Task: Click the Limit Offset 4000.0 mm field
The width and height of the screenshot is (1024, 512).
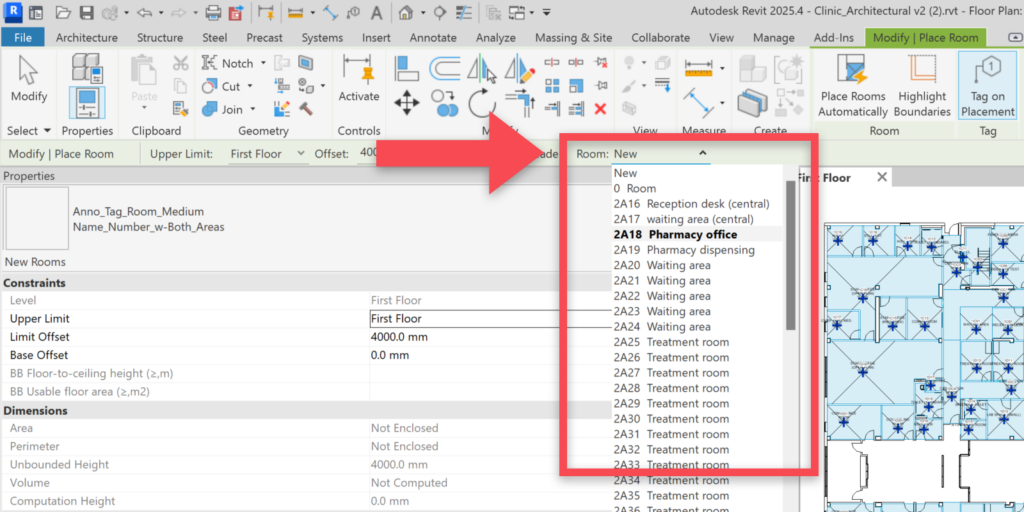Action: [462, 337]
